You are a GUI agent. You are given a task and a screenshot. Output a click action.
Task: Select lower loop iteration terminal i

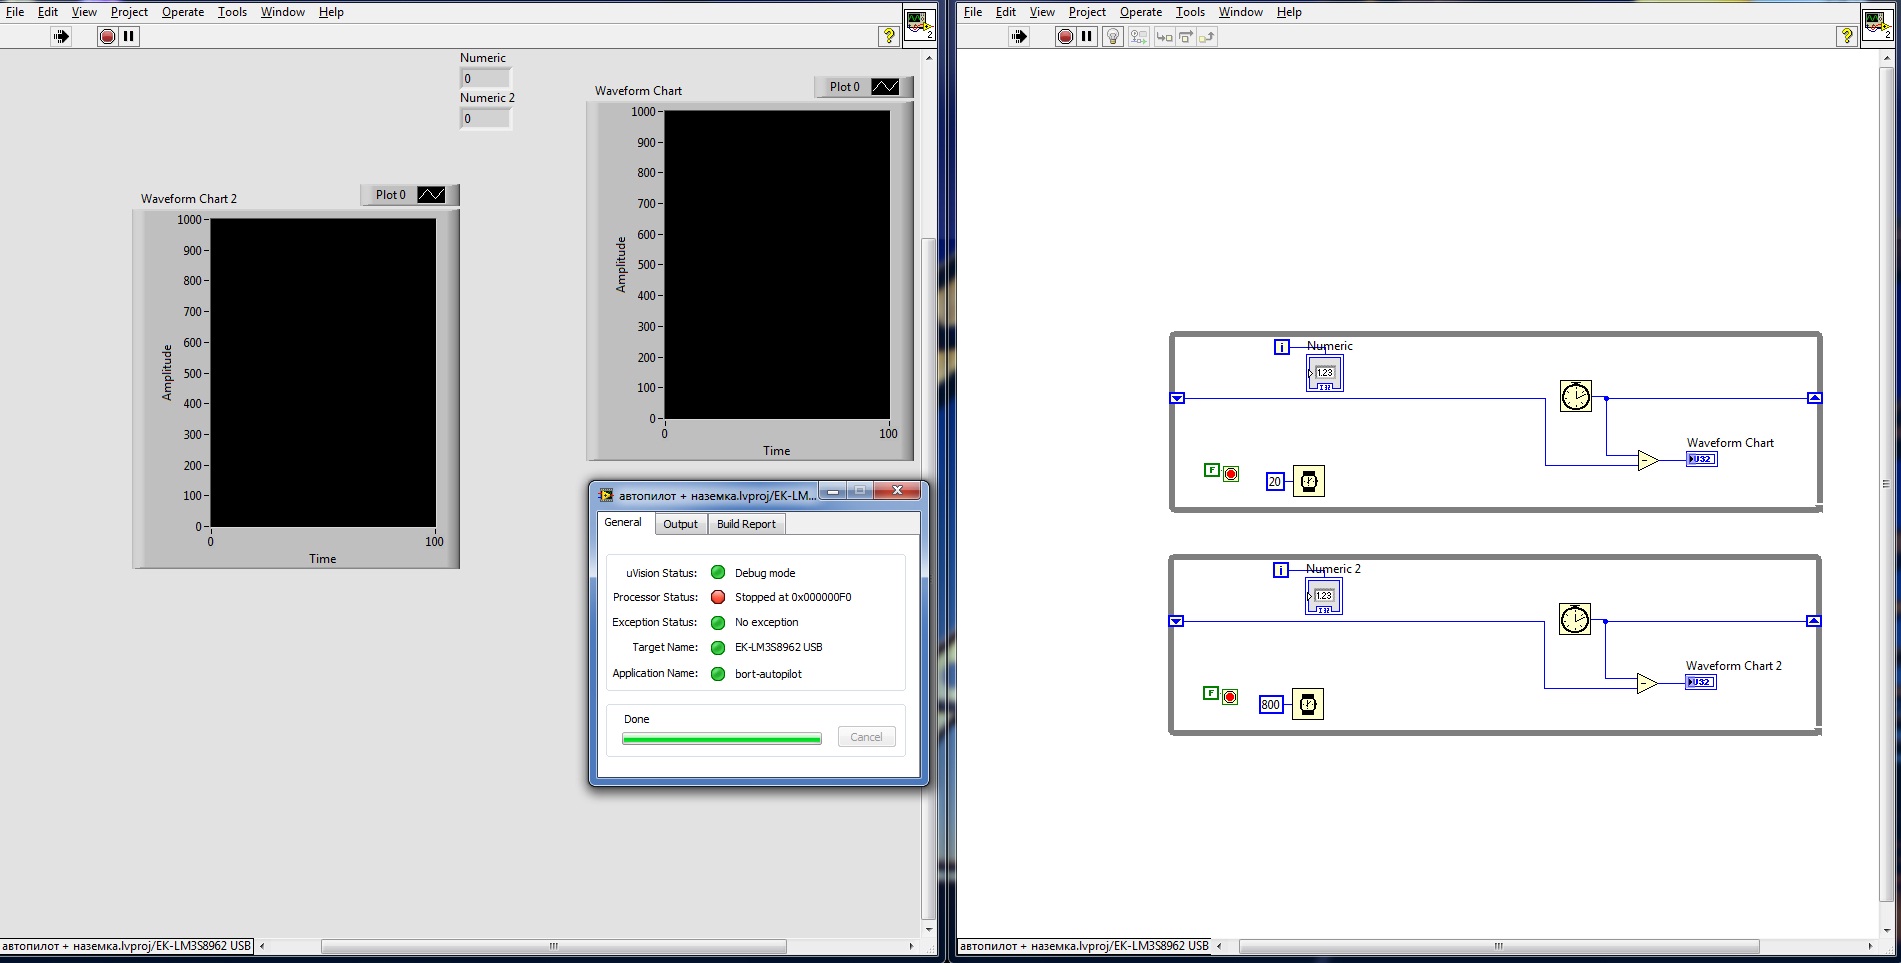[x=1281, y=570]
